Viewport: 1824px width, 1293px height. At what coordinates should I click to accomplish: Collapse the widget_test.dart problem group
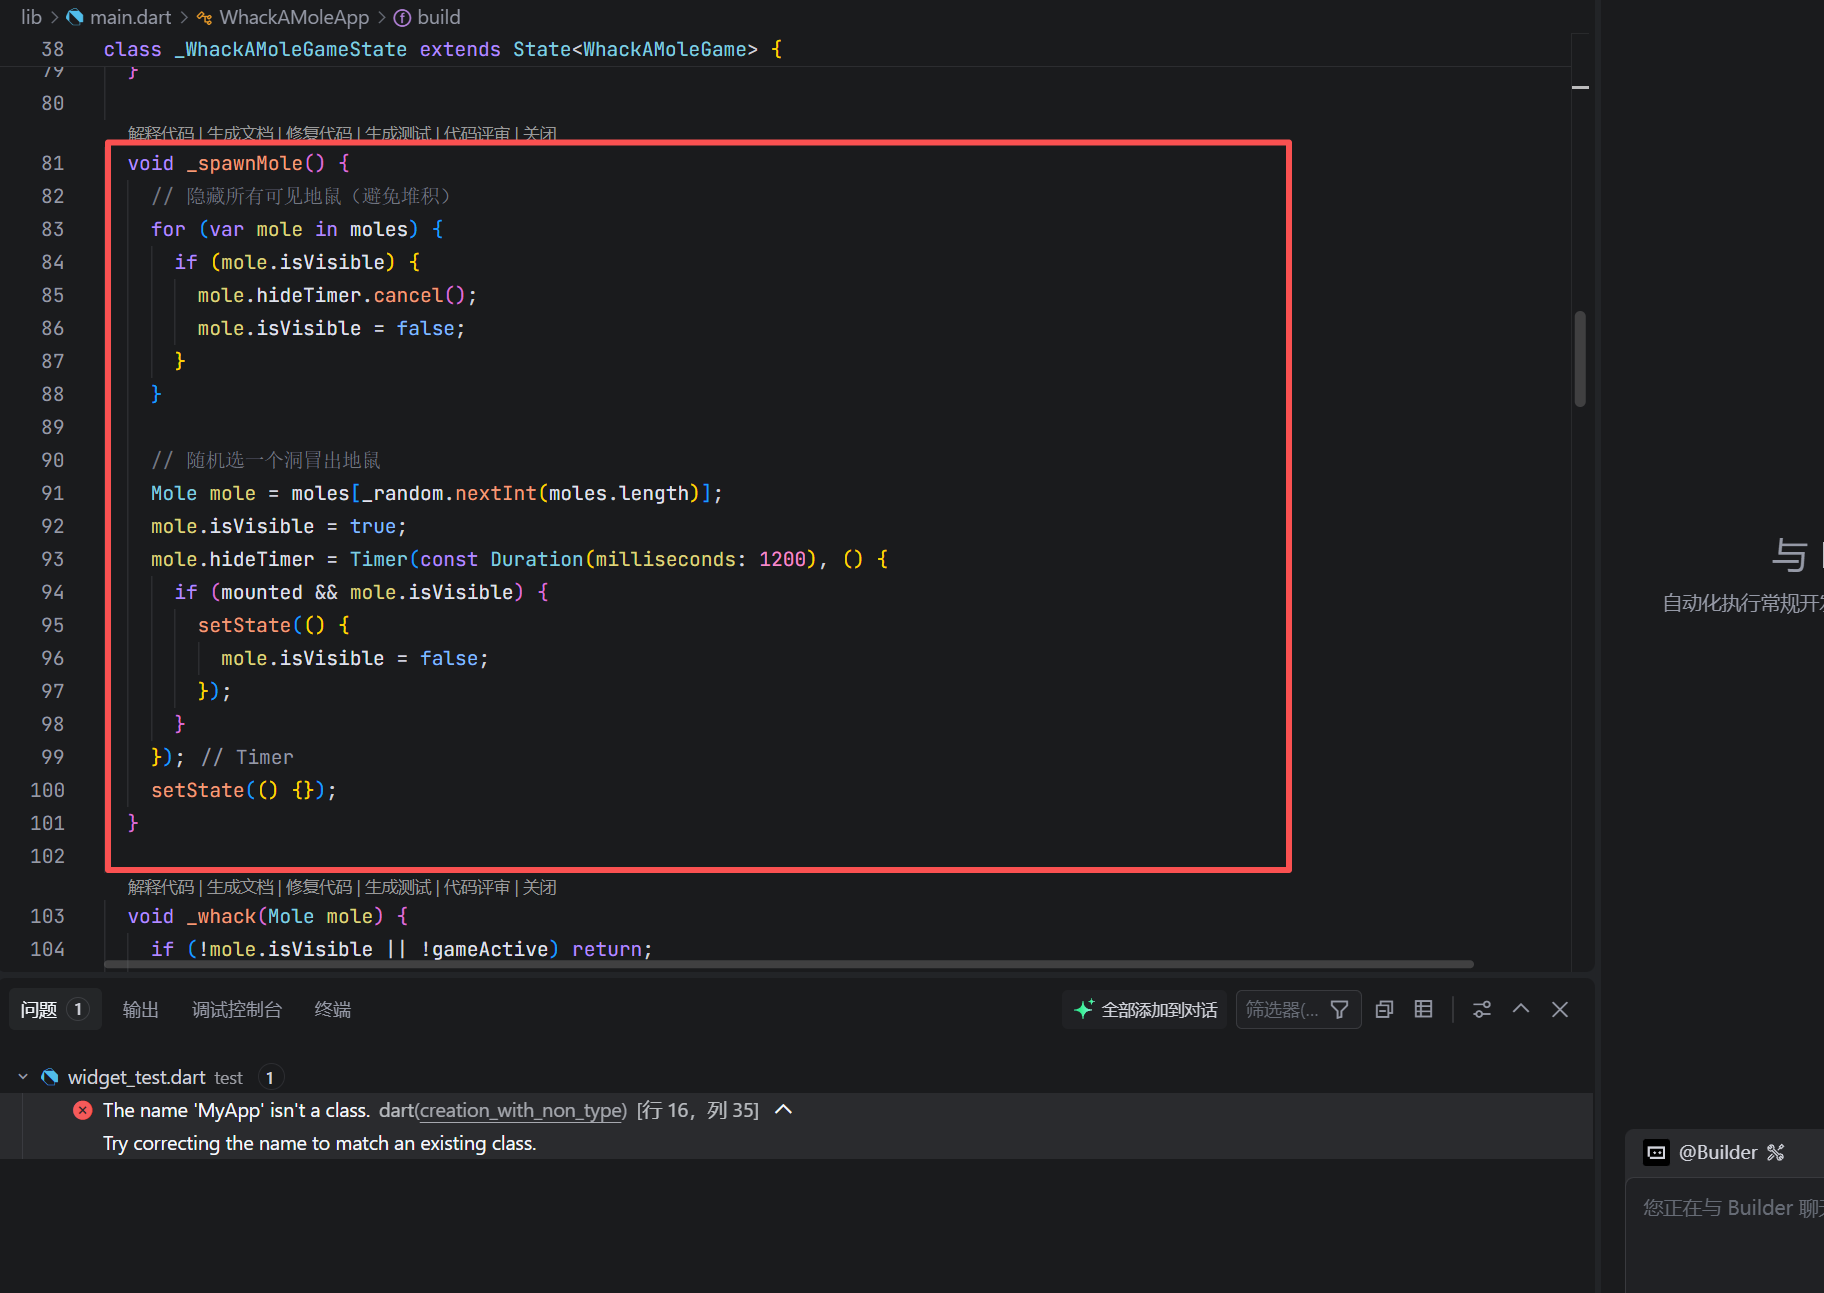[x=23, y=1077]
